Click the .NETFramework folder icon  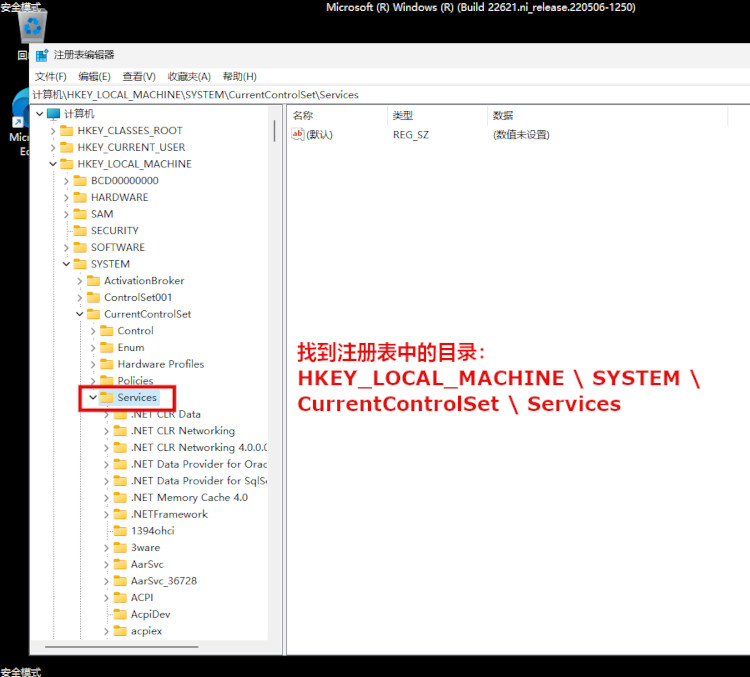(120, 514)
